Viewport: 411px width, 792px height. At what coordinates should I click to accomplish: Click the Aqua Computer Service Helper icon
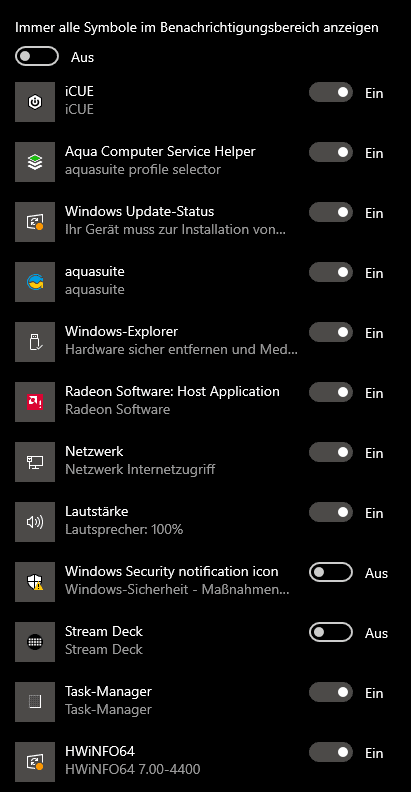(x=35, y=162)
